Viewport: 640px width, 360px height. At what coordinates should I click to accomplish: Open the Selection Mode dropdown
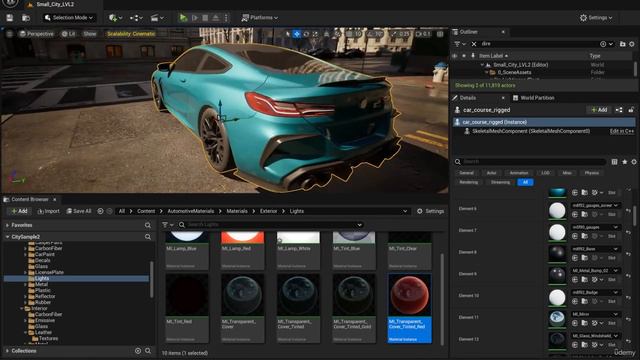pos(69,18)
